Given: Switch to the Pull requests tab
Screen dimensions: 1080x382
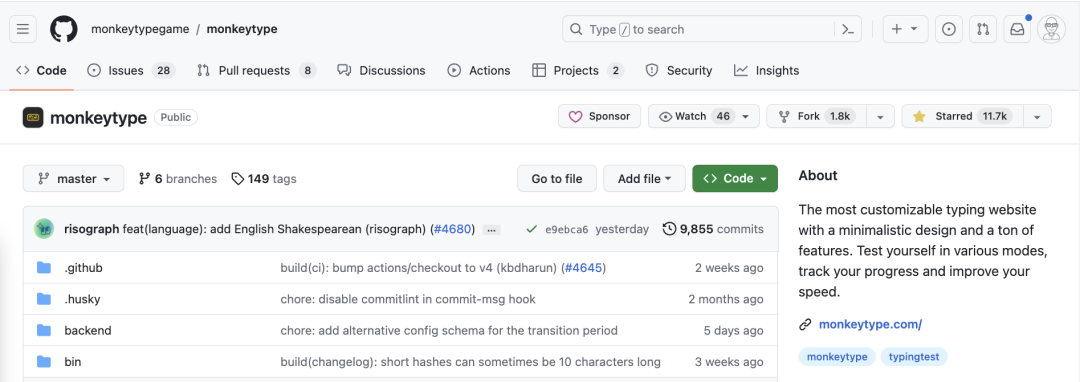Looking at the screenshot, I should click(256, 70).
